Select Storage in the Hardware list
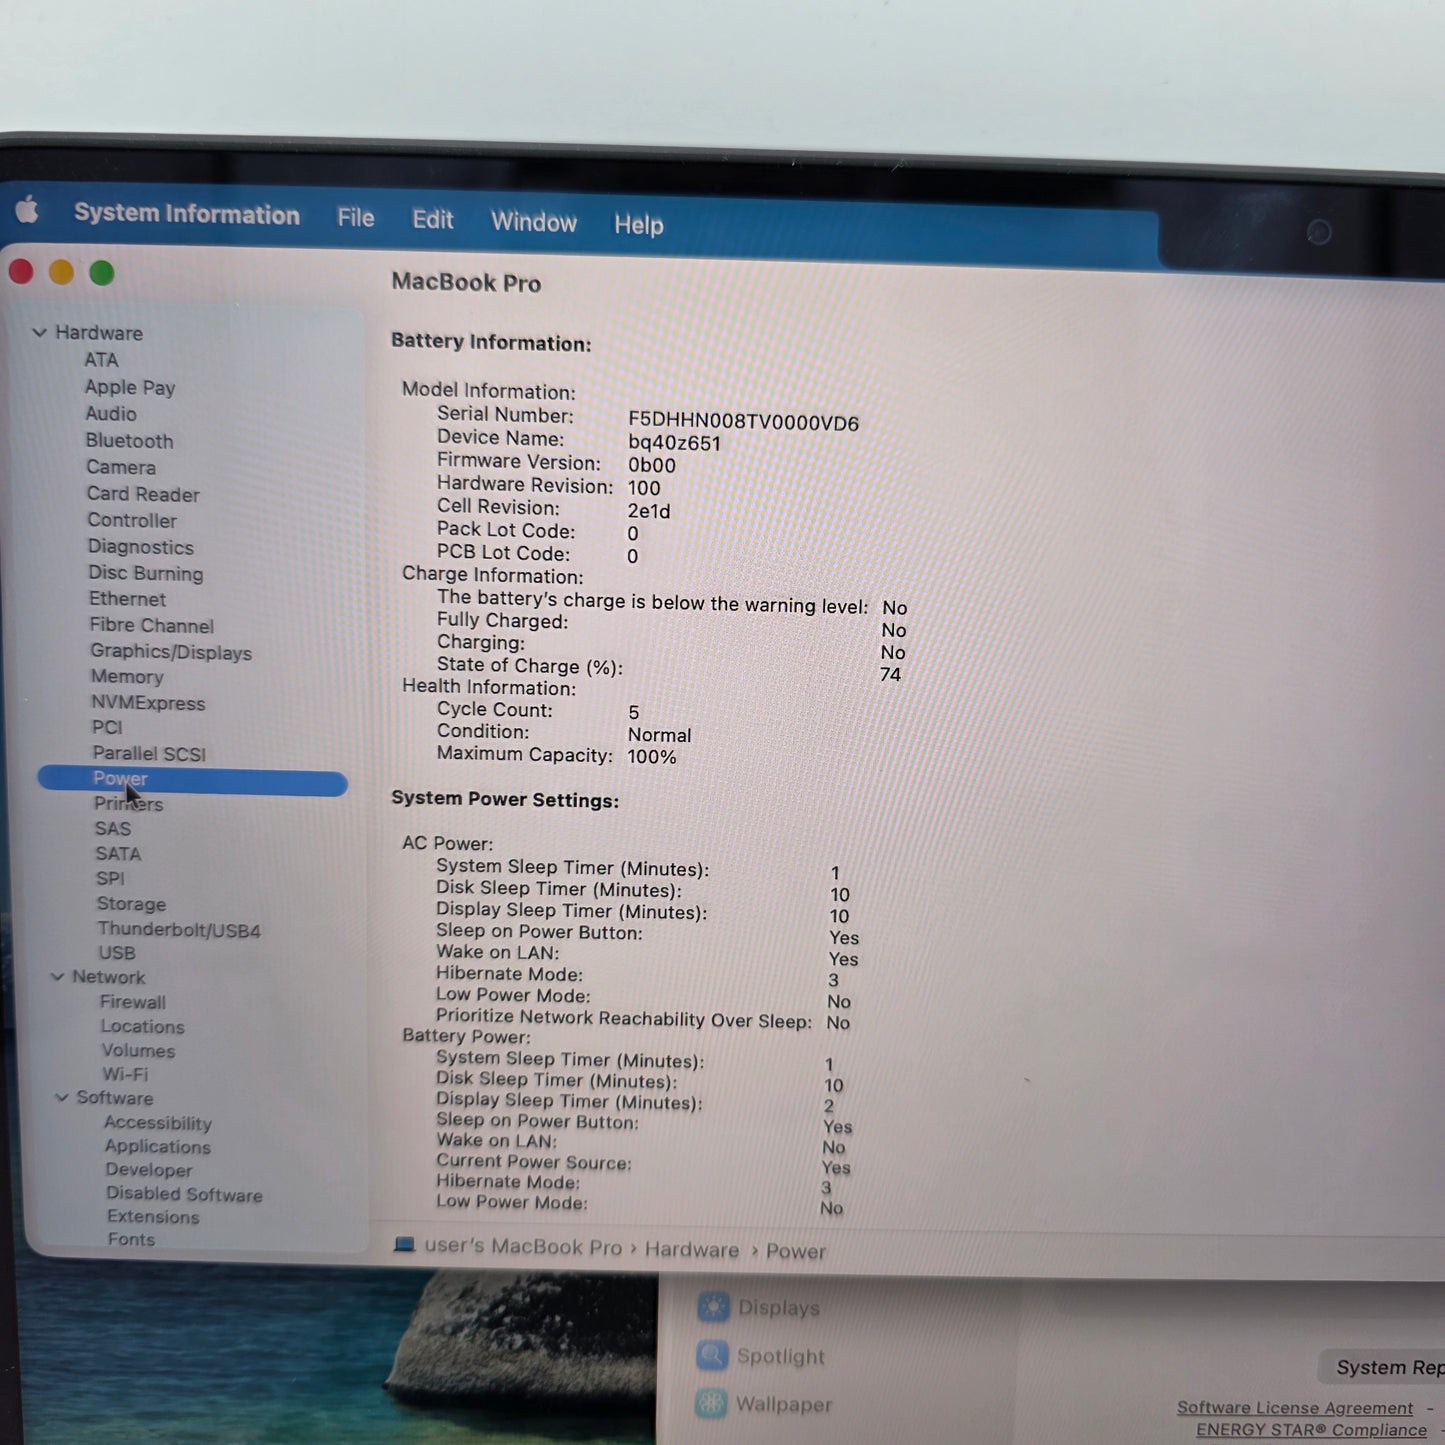 131,904
